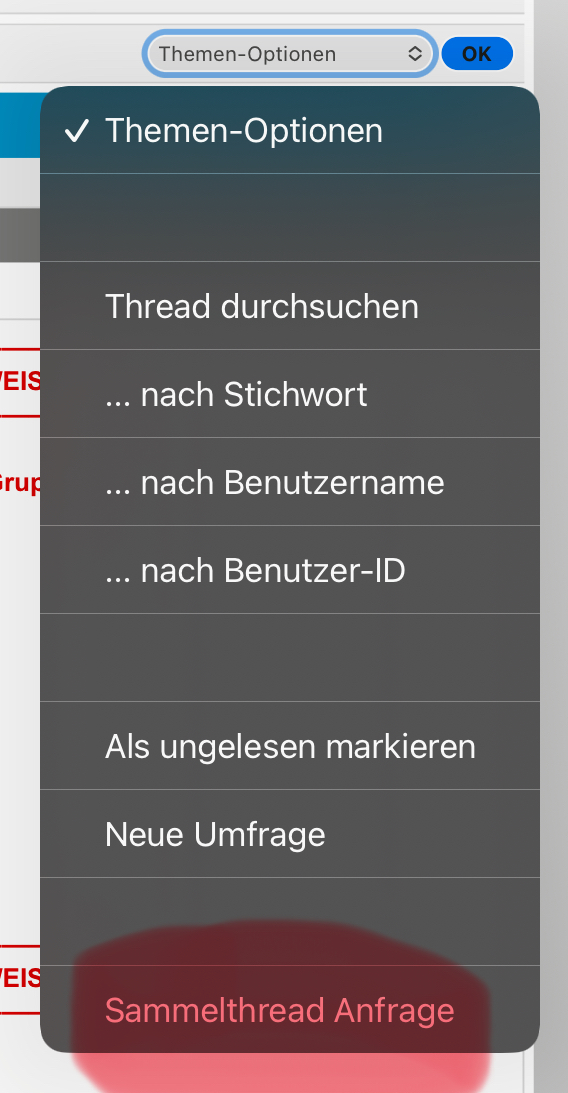Open the Themen-Optionen combo box at top
Image resolution: width=568 pixels, height=1093 pixels.
point(290,53)
